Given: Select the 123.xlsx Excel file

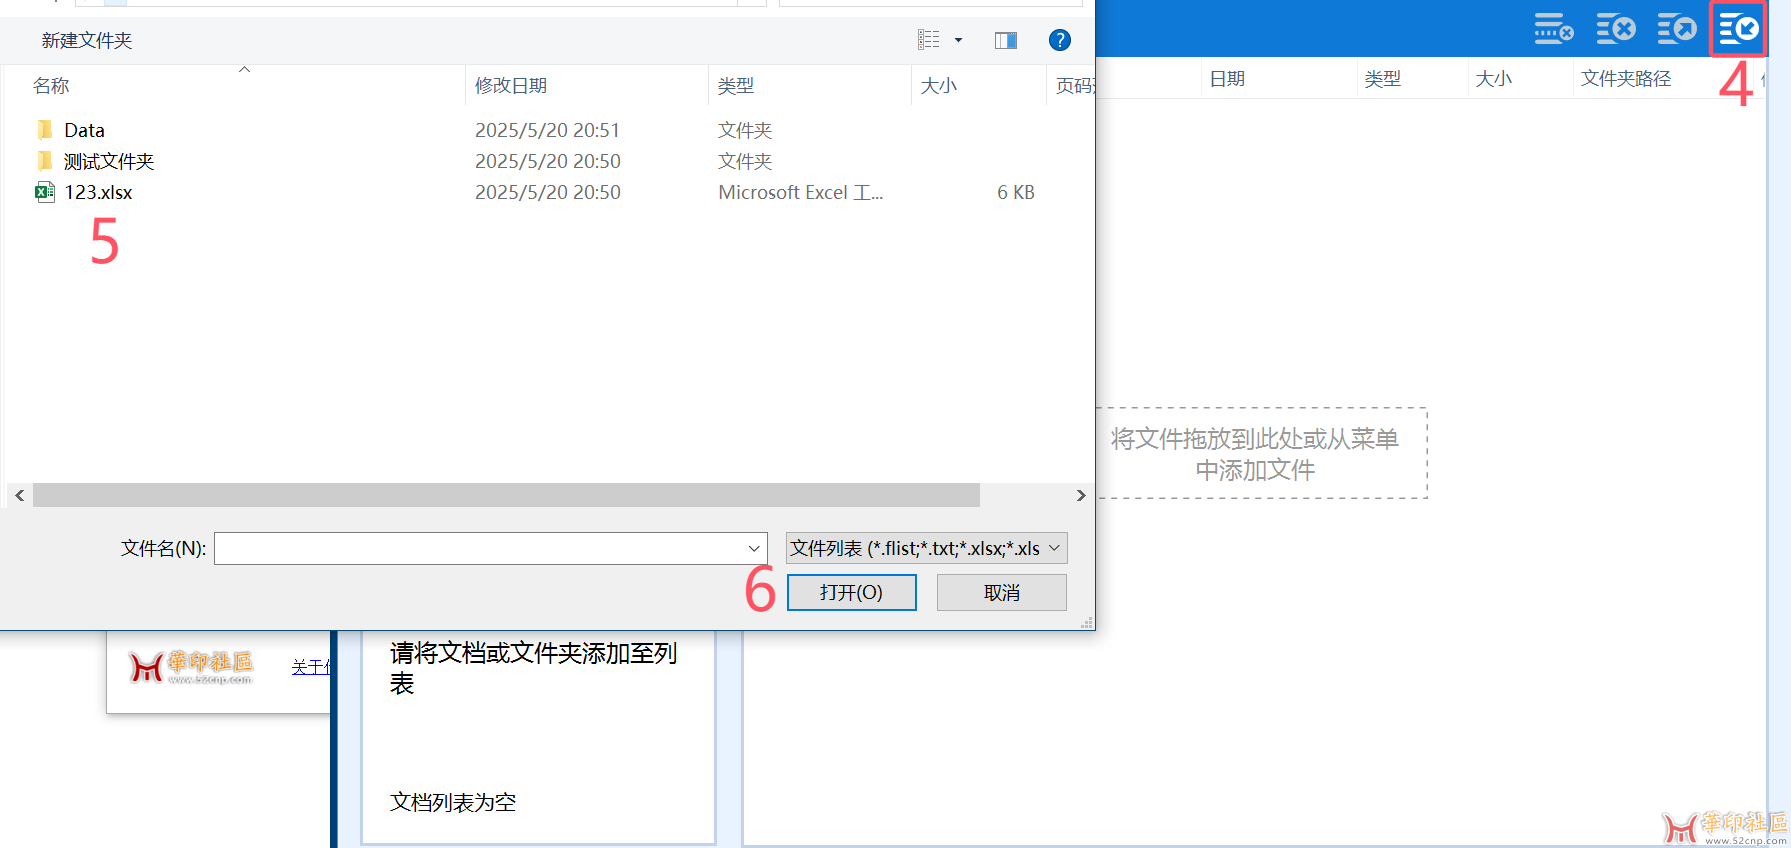Looking at the screenshot, I should [x=98, y=192].
